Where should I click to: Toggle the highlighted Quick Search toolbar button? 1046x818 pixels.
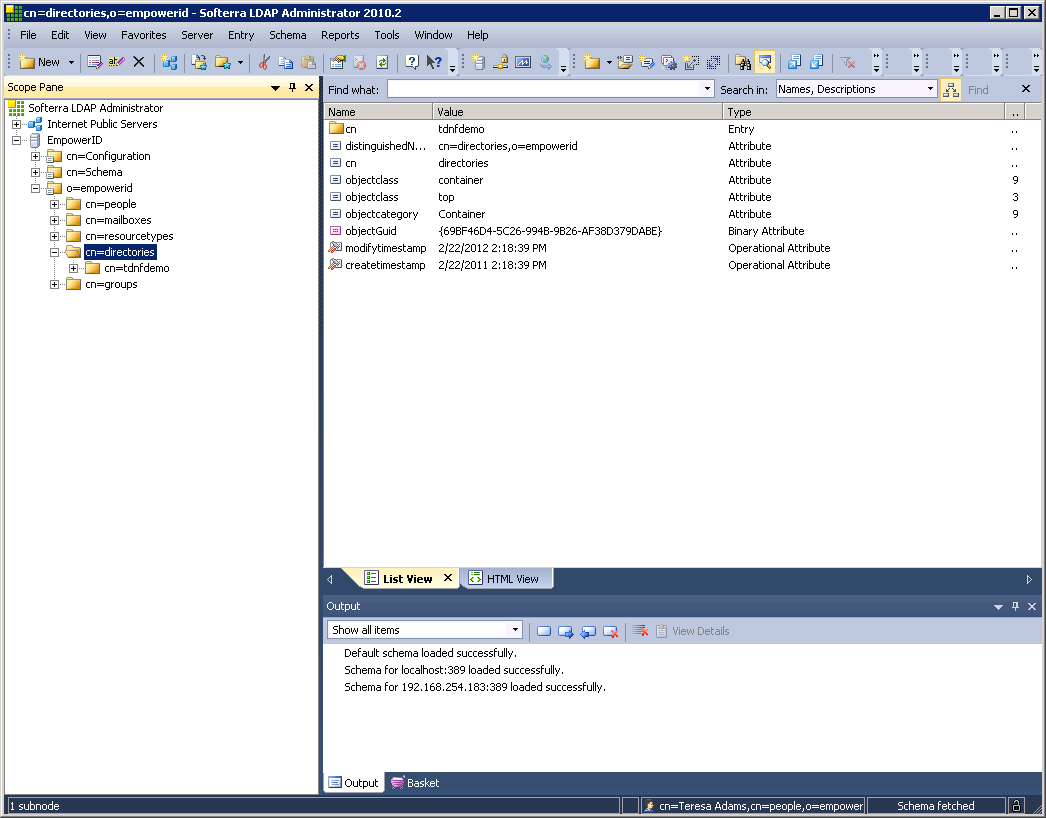point(765,62)
